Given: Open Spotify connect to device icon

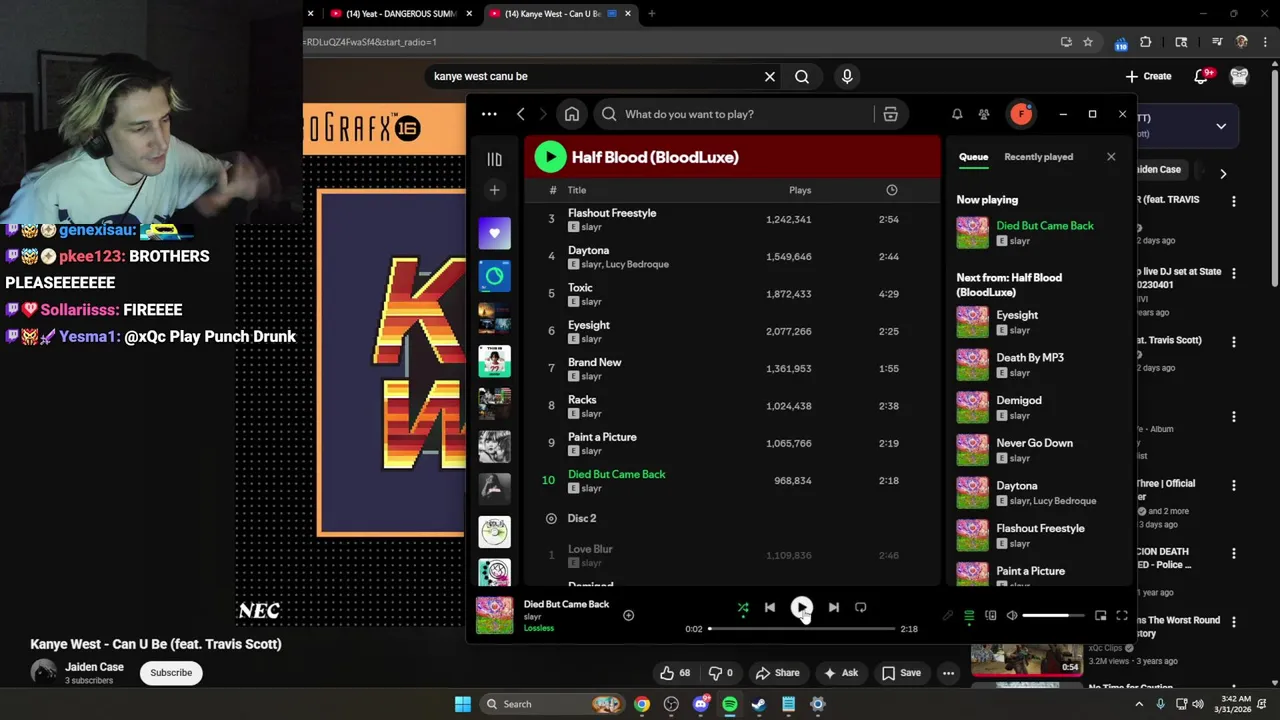Looking at the screenshot, I should 991,616.
